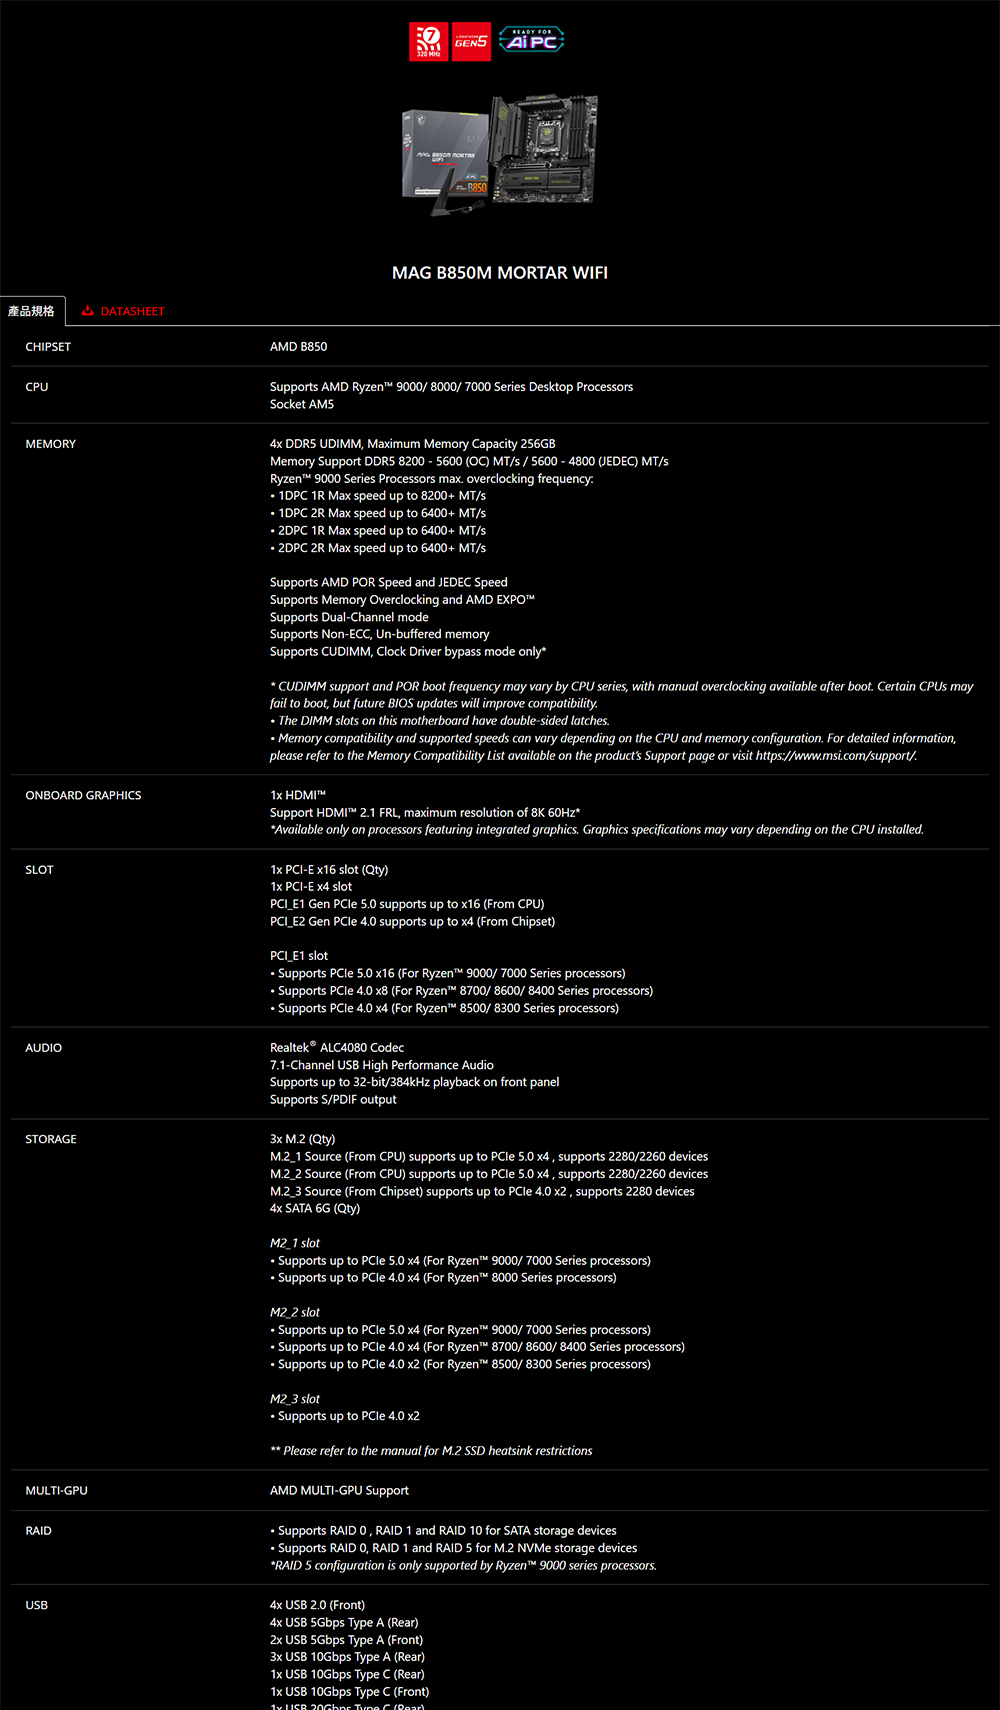Click the RAID section label
This screenshot has height=1710, width=1000.
pos(38,1531)
